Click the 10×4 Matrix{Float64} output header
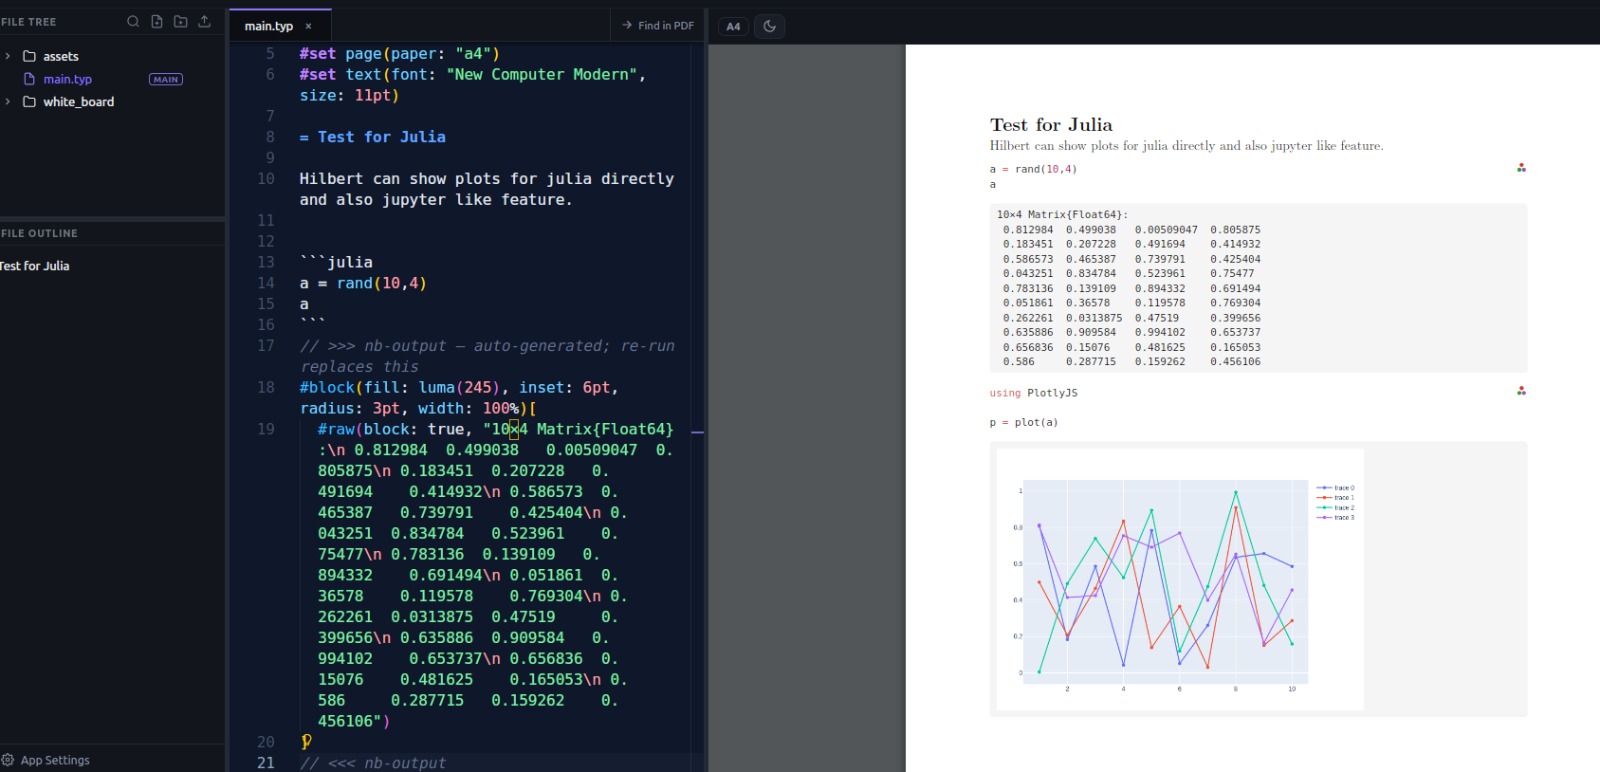The height and width of the screenshot is (772, 1600). [1062, 214]
